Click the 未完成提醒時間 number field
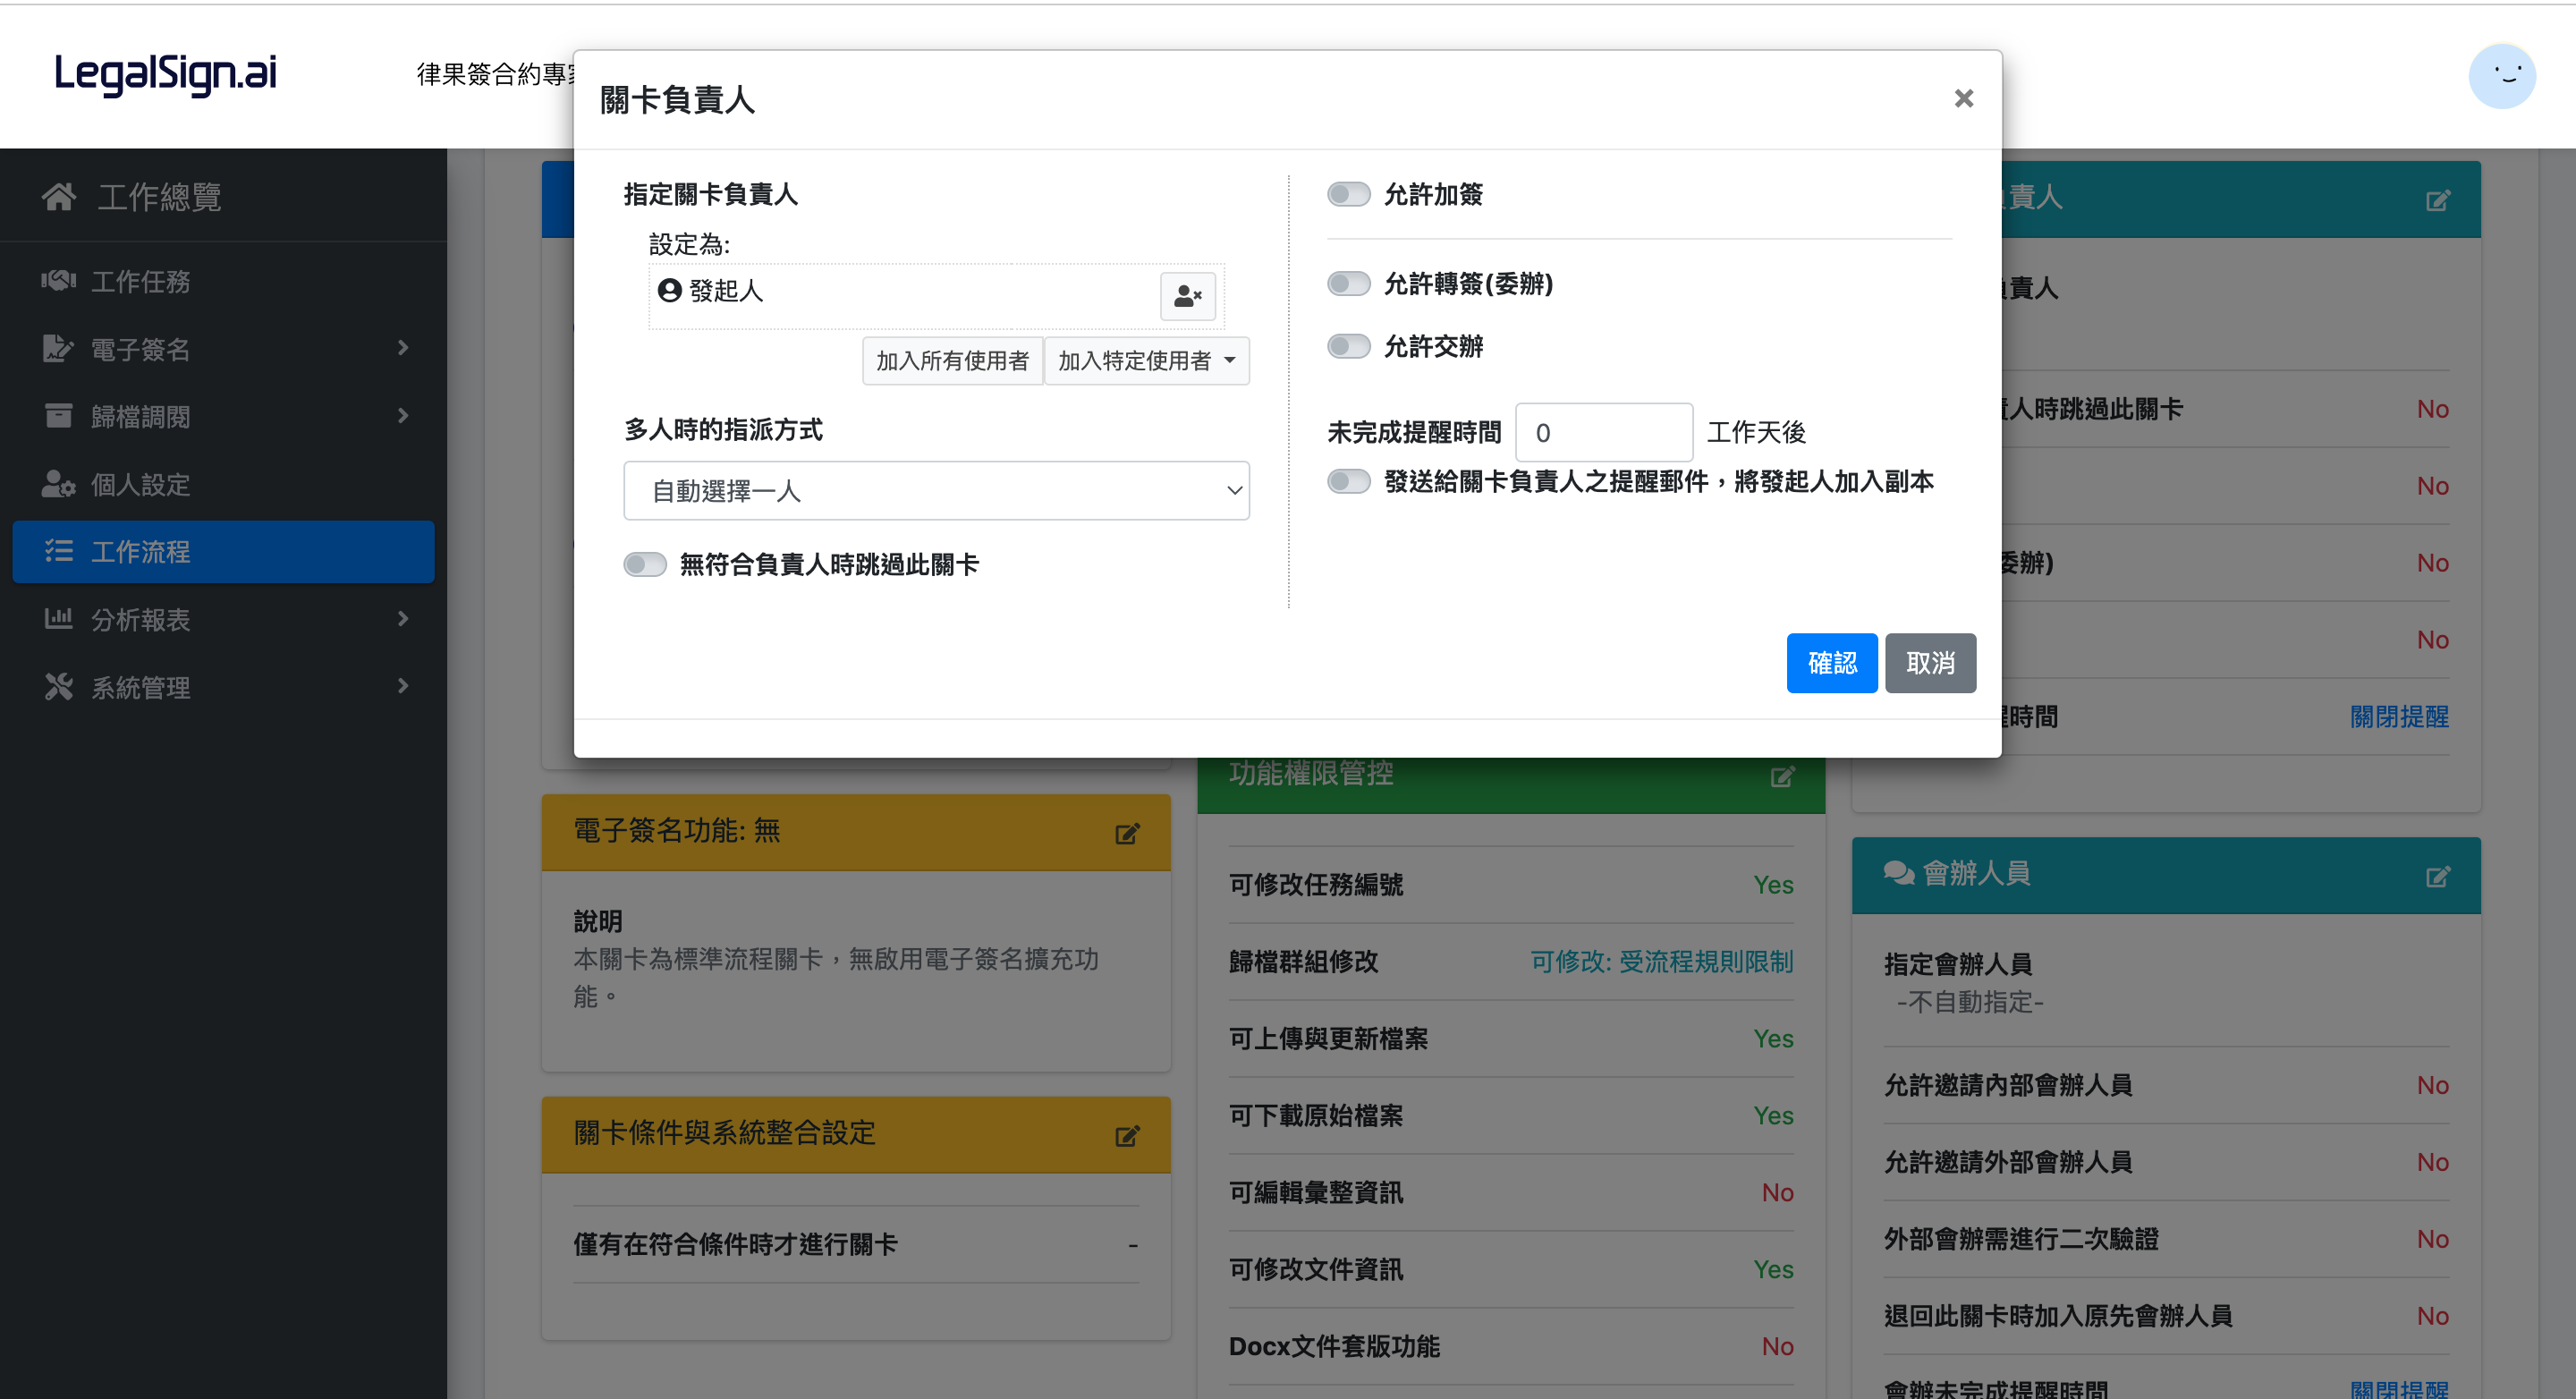The height and width of the screenshot is (1399, 2576). tap(1603, 432)
